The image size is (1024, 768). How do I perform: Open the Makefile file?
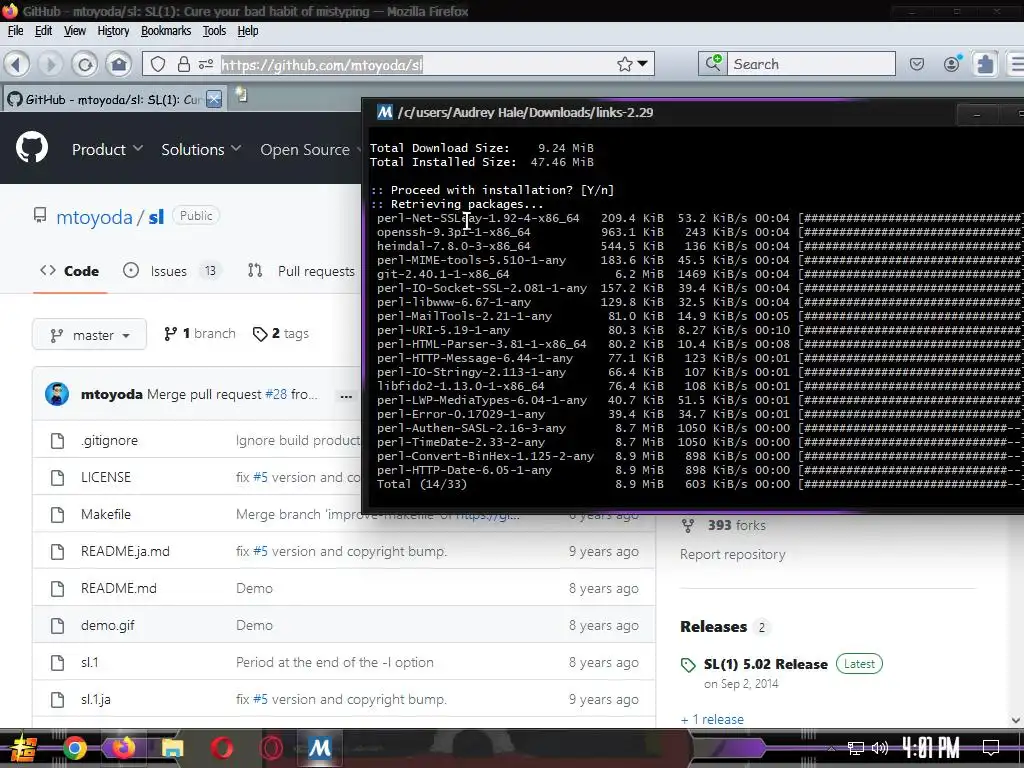click(x=106, y=515)
